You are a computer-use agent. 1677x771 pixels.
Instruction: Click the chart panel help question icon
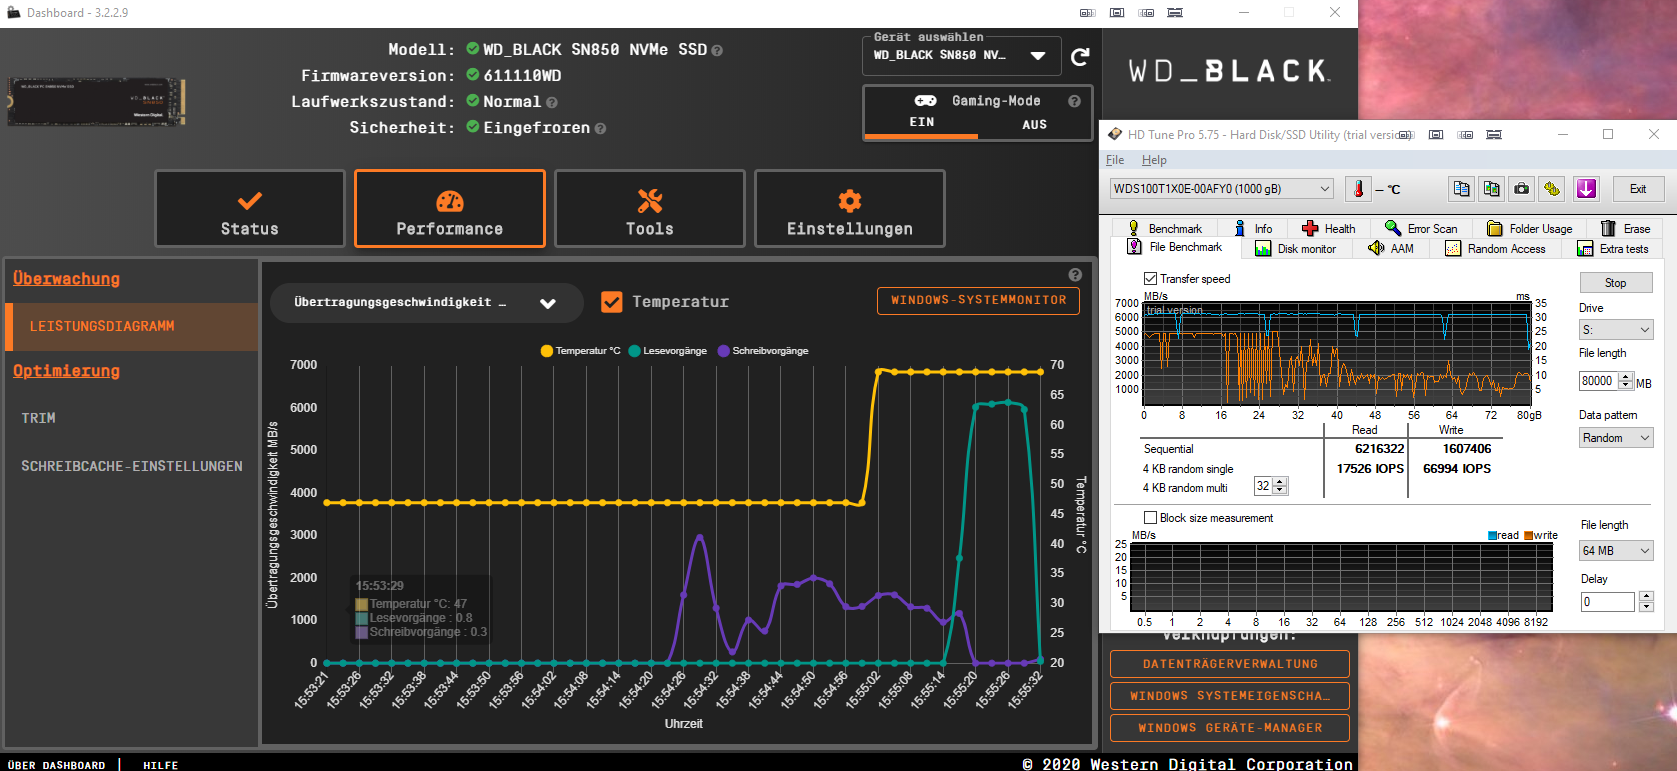1075,275
